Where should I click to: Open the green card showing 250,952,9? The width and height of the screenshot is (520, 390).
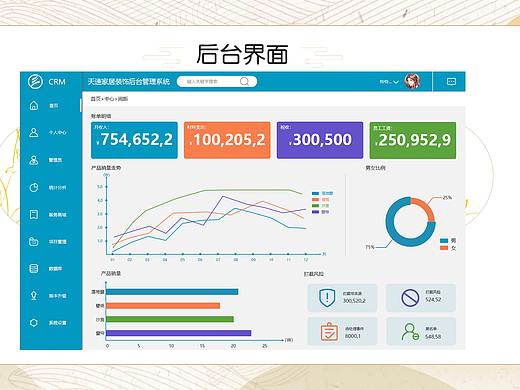413,140
